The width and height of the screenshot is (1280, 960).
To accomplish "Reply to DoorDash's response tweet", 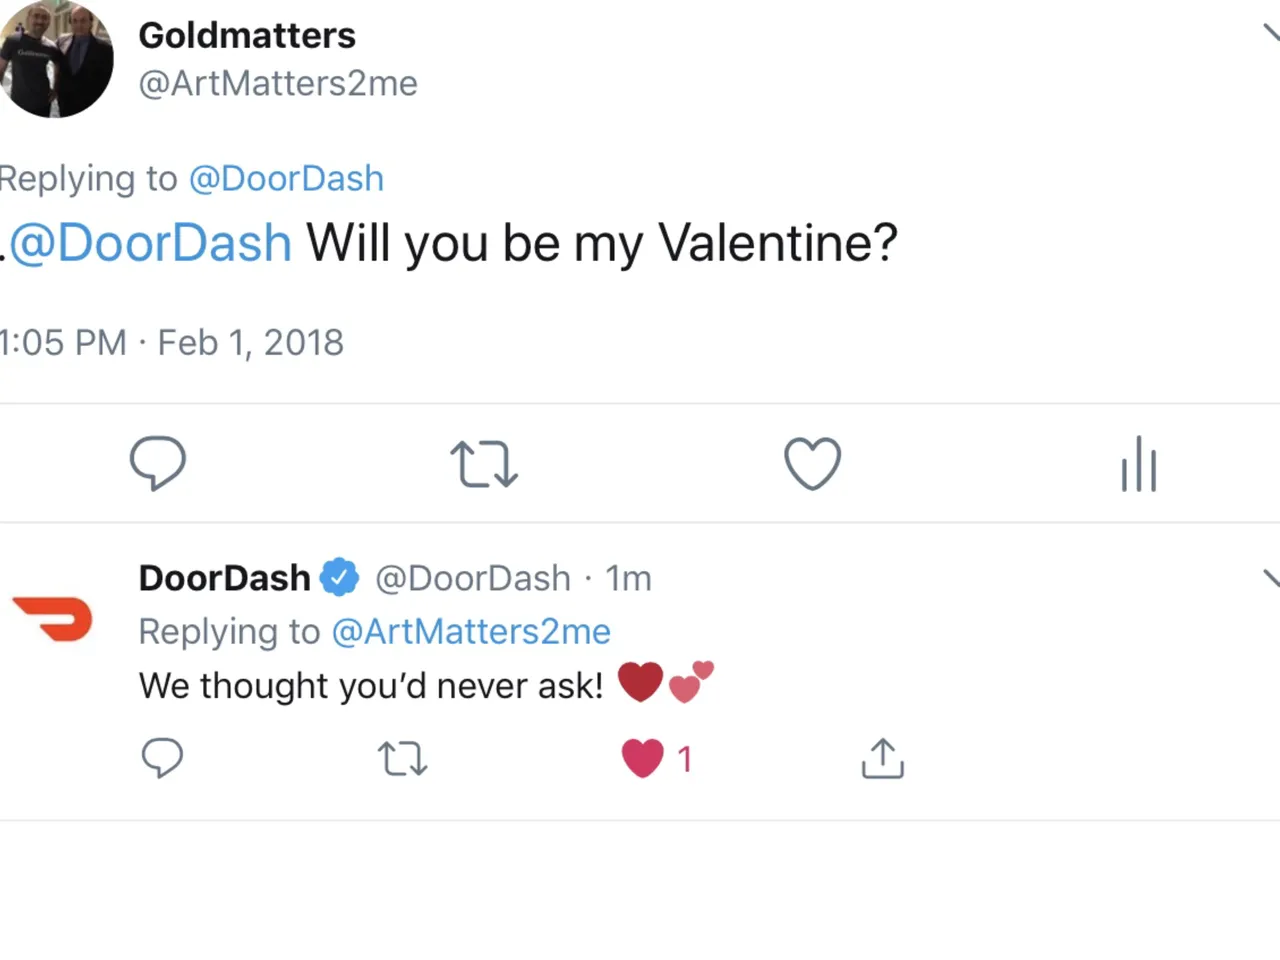I will (x=162, y=758).
